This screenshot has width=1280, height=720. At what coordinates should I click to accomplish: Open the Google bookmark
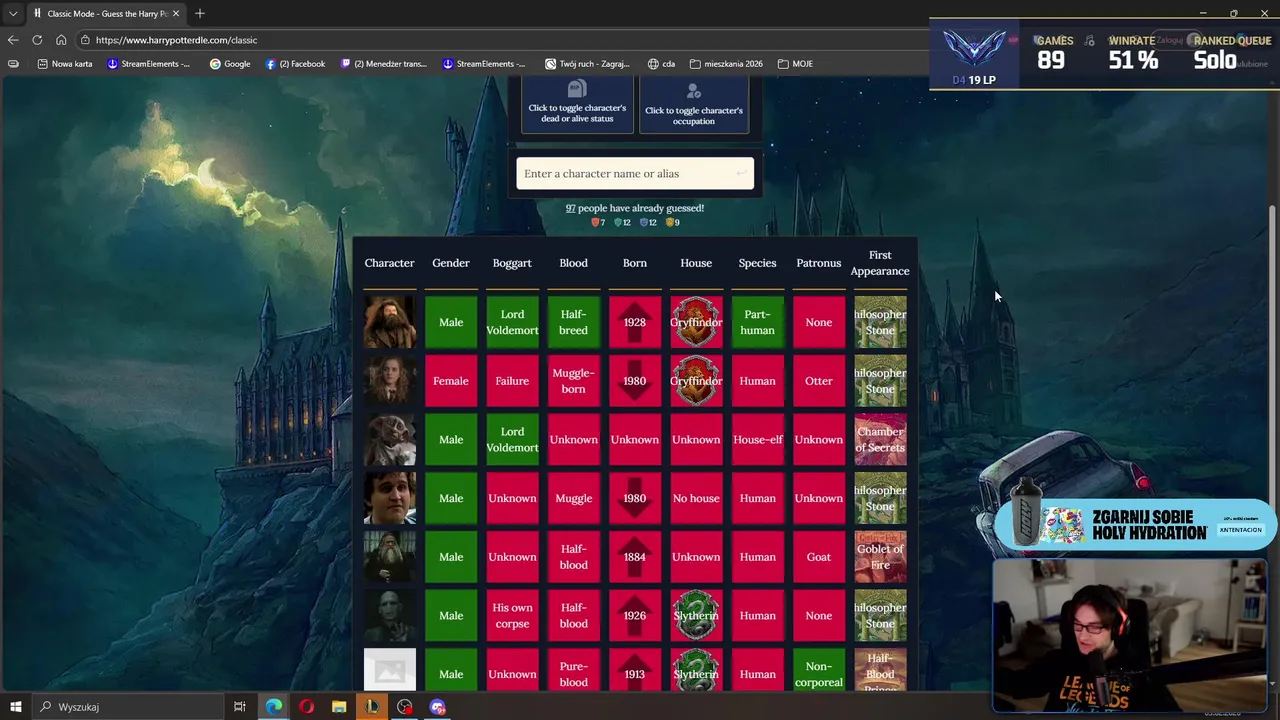click(x=230, y=64)
